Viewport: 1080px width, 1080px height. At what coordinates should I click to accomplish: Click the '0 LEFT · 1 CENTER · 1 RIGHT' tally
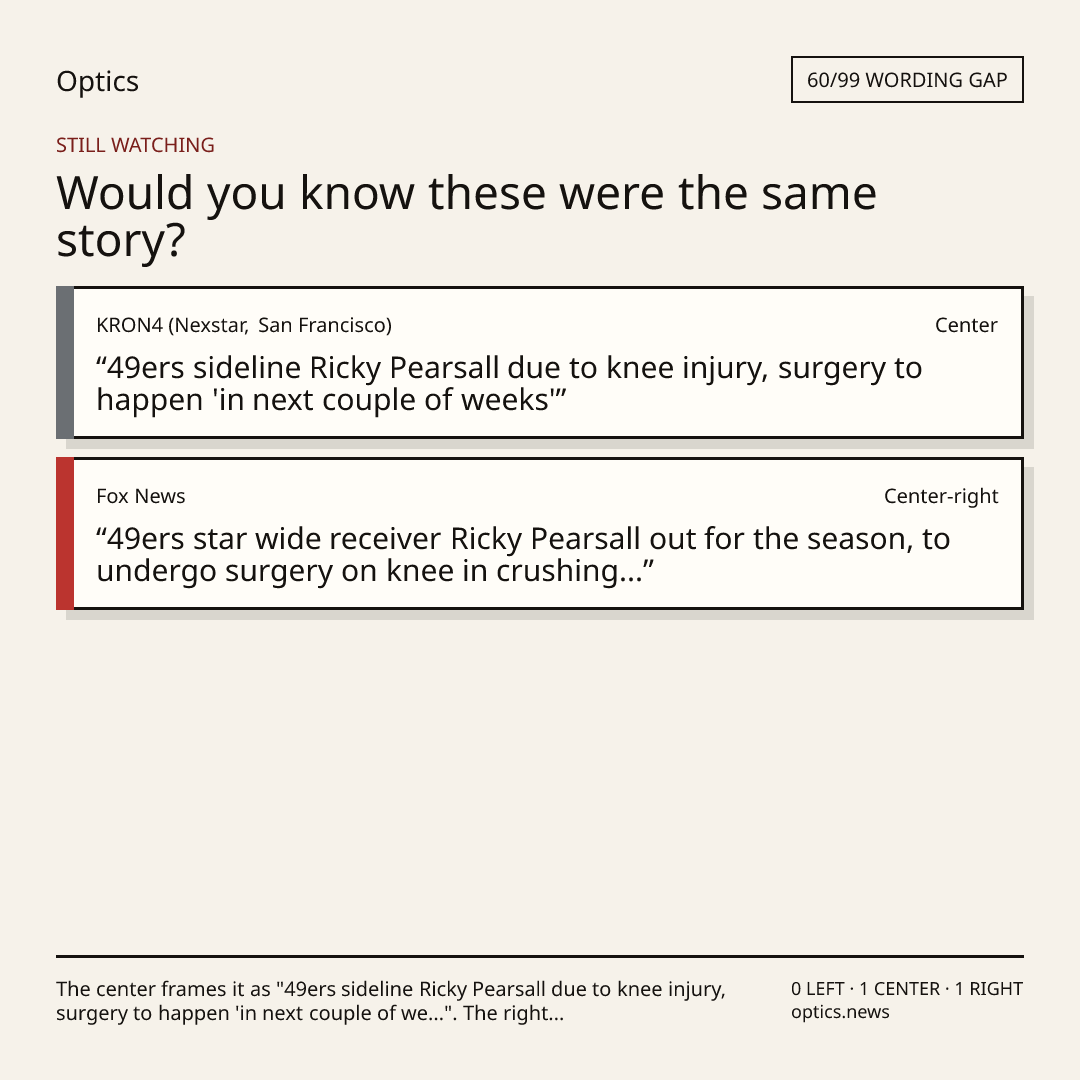906,988
